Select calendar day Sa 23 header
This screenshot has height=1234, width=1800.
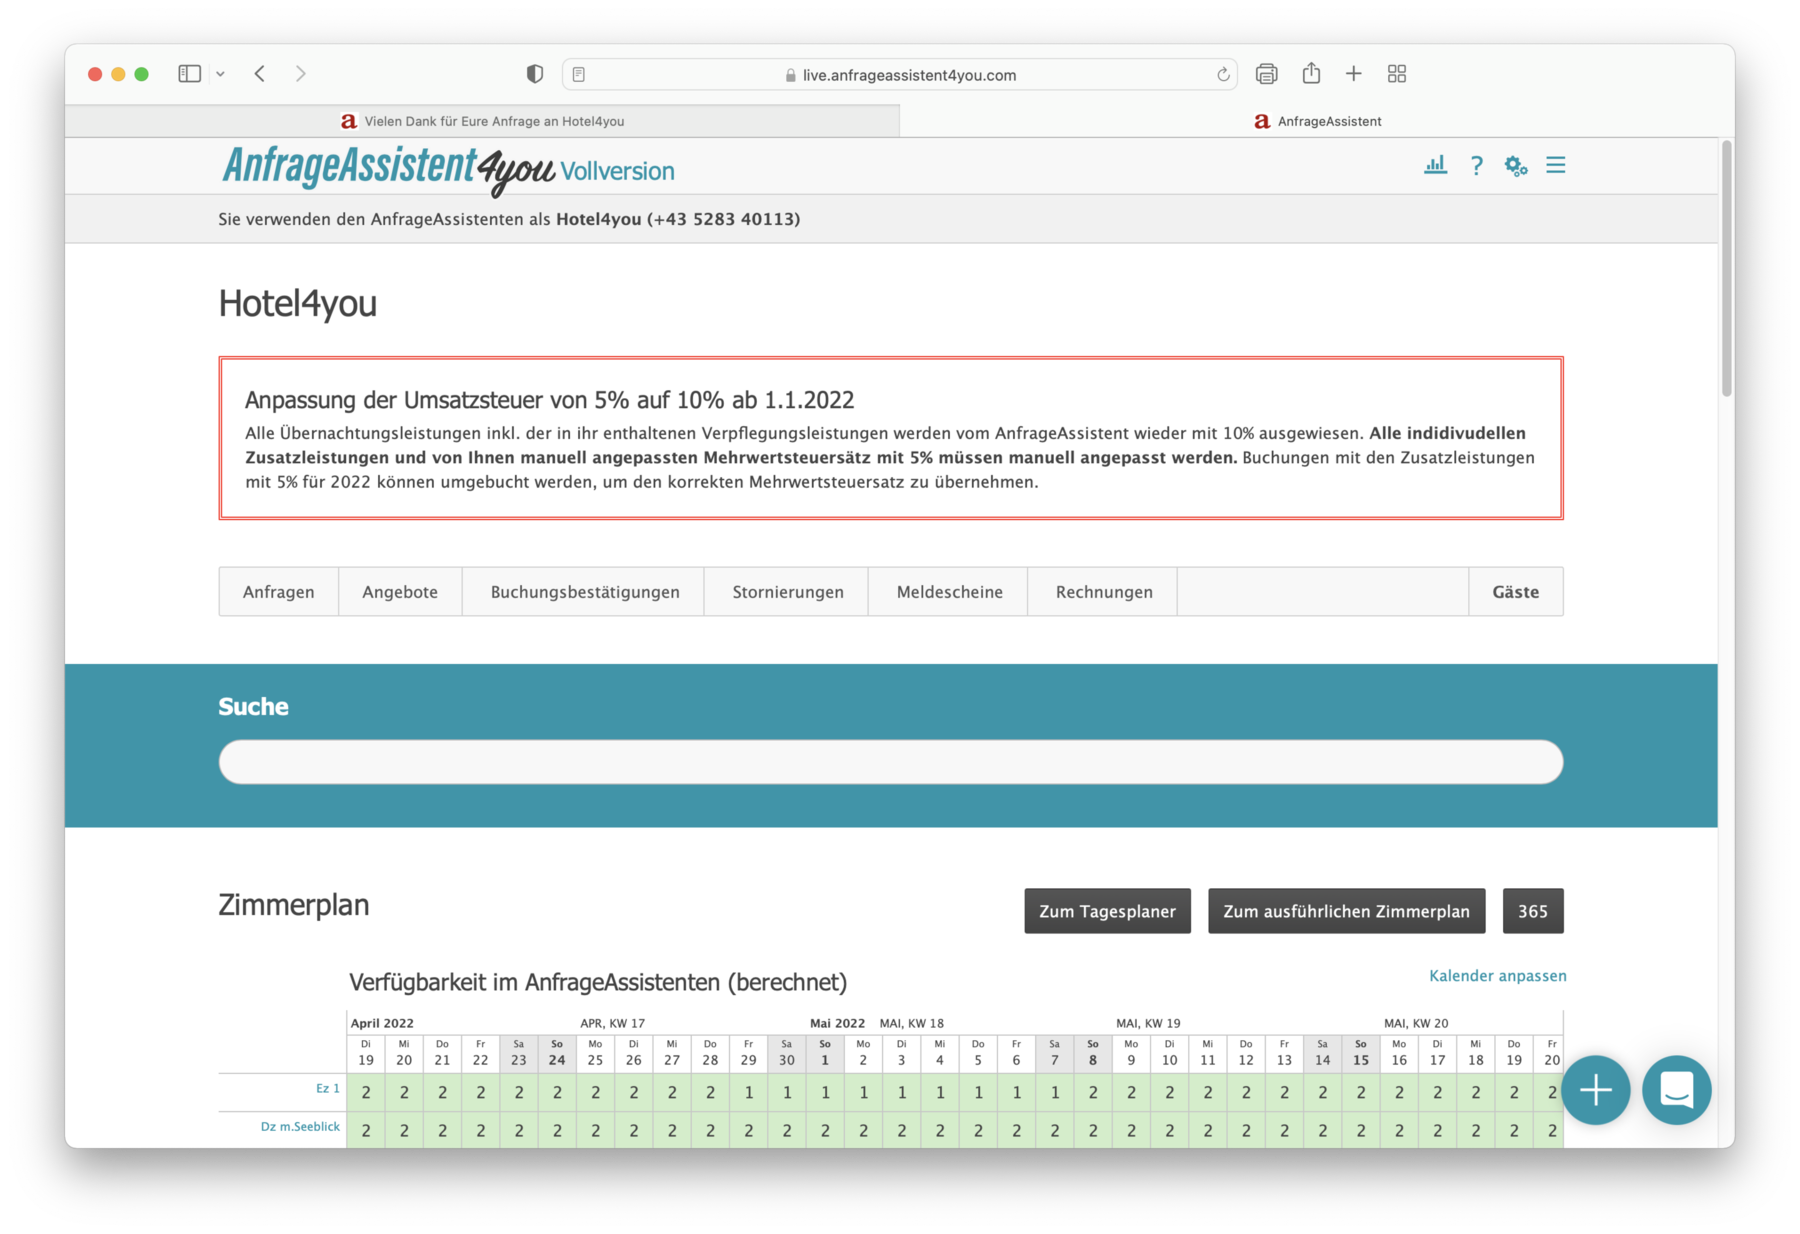coord(519,1054)
